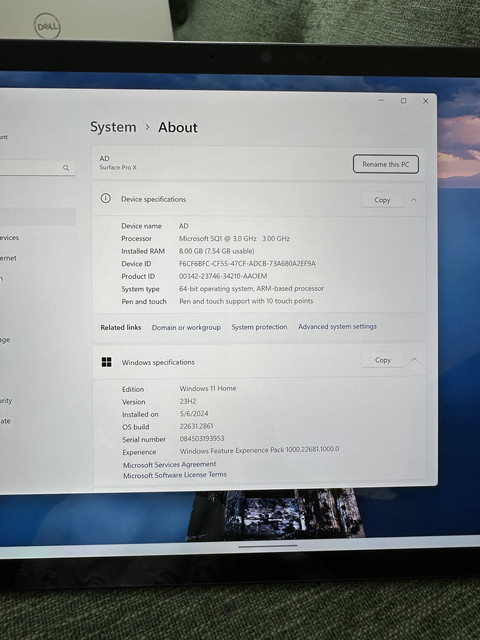
Task: Click the Rename this PC button
Action: click(x=386, y=164)
